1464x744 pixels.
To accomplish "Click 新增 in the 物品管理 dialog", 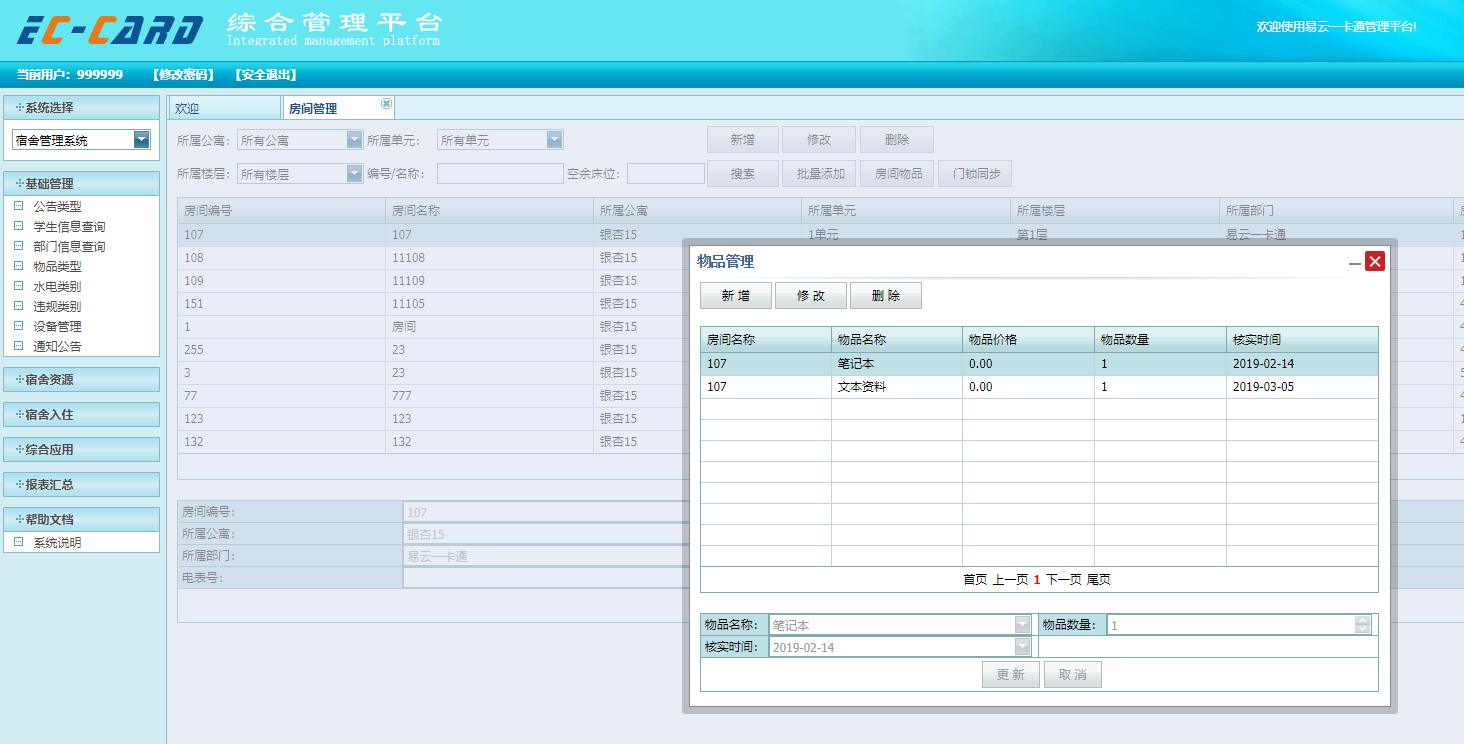I will pos(736,296).
